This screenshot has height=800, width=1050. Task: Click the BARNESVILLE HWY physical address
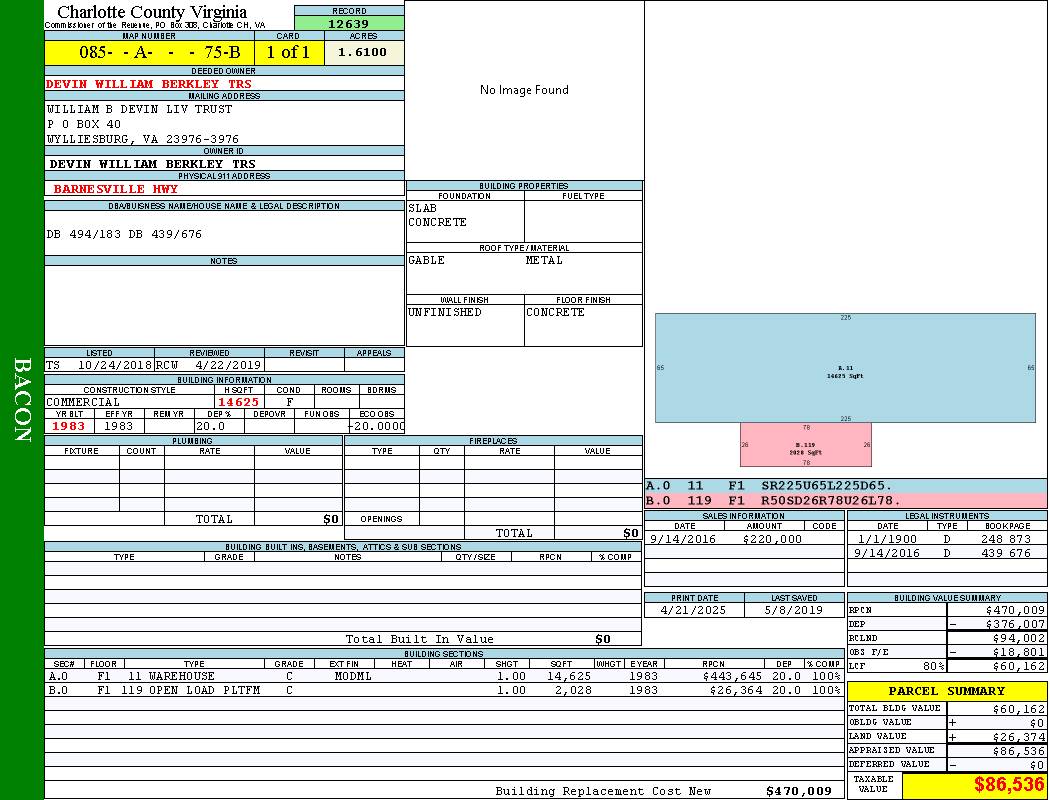click(x=116, y=188)
